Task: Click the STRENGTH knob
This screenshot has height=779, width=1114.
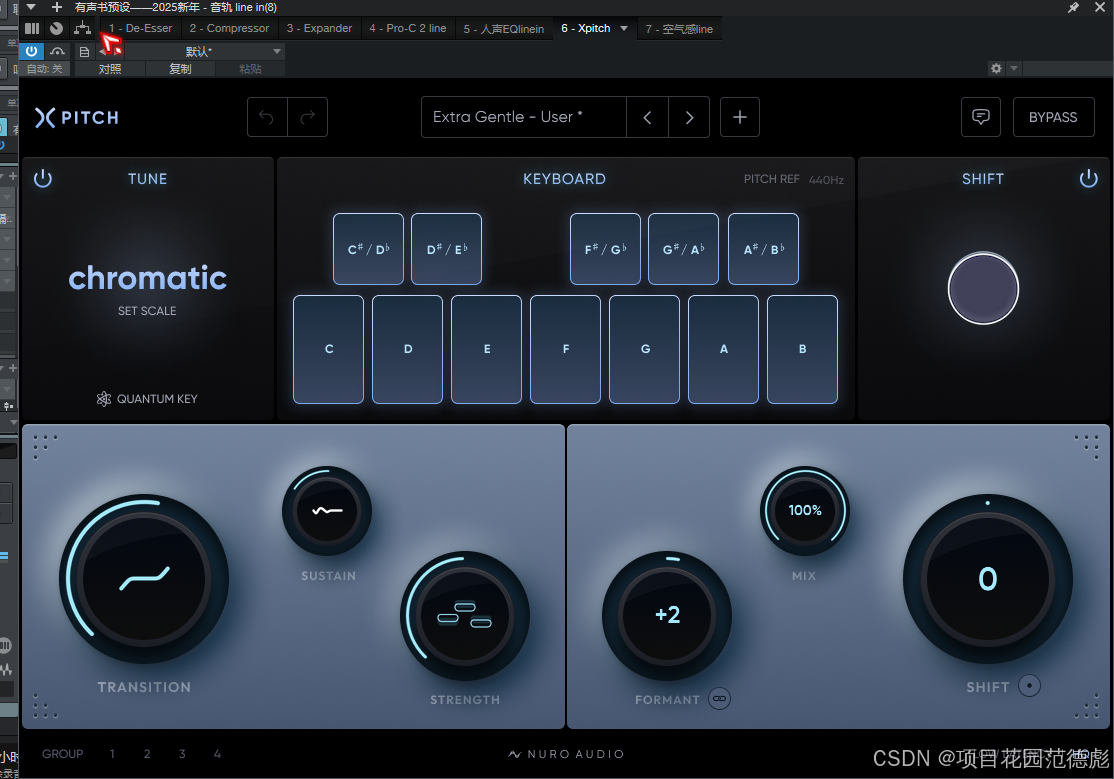Action: tap(465, 616)
